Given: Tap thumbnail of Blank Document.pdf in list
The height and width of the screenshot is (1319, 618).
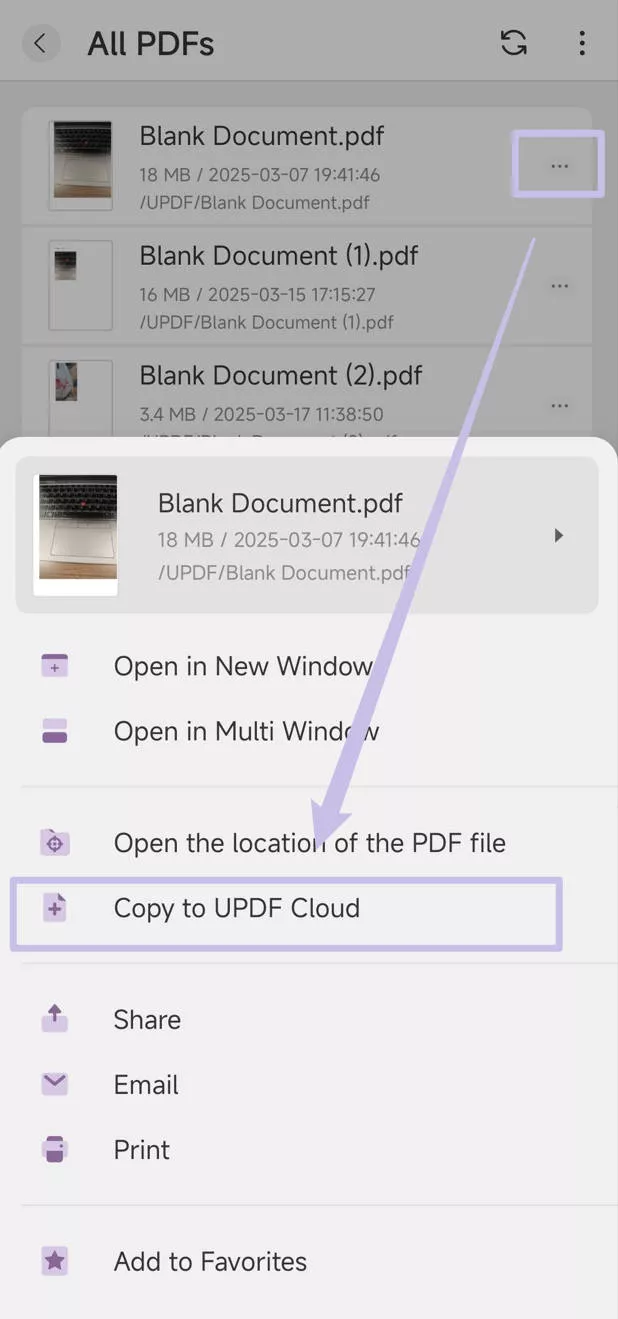Looking at the screenshot, I should 82,165.
